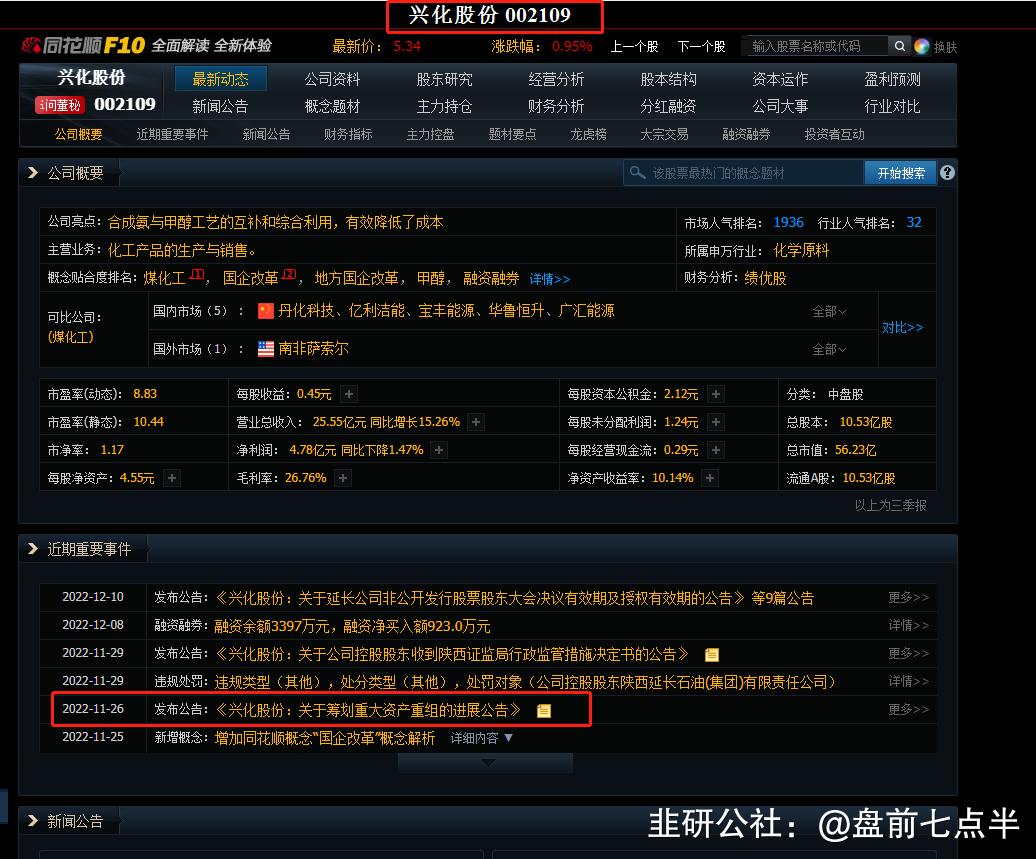Click the US flag icon before 南非萨索尔
Viewport: 1036px width, 859px height.
coord(265,349)
